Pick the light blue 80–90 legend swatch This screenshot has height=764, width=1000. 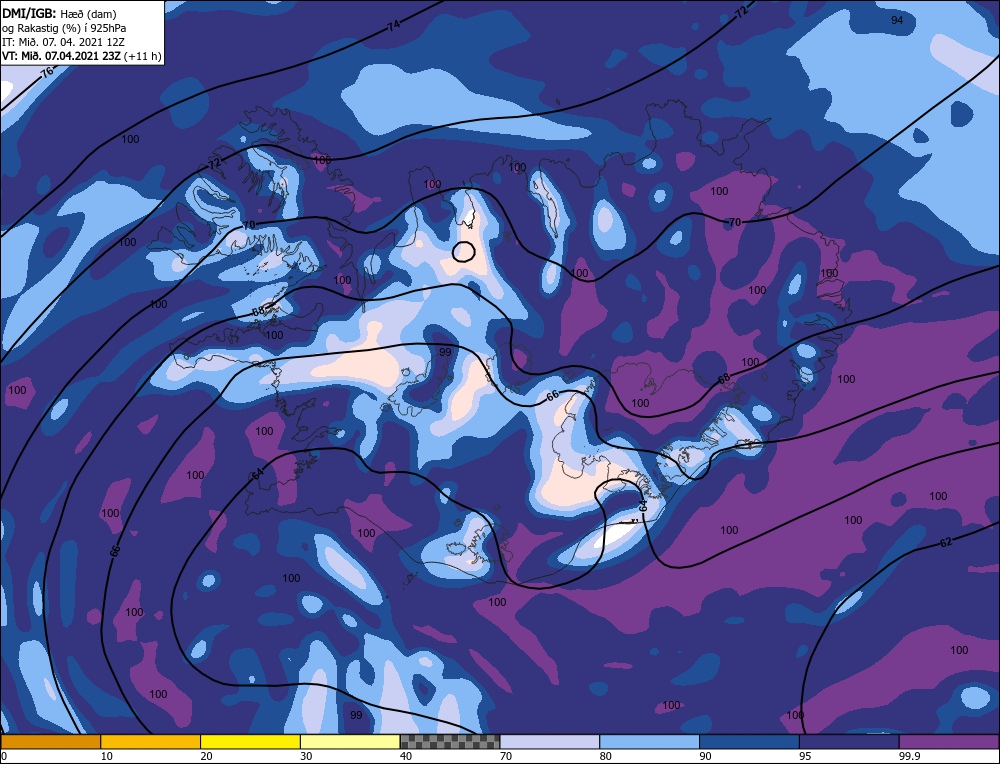click(649, 742)
